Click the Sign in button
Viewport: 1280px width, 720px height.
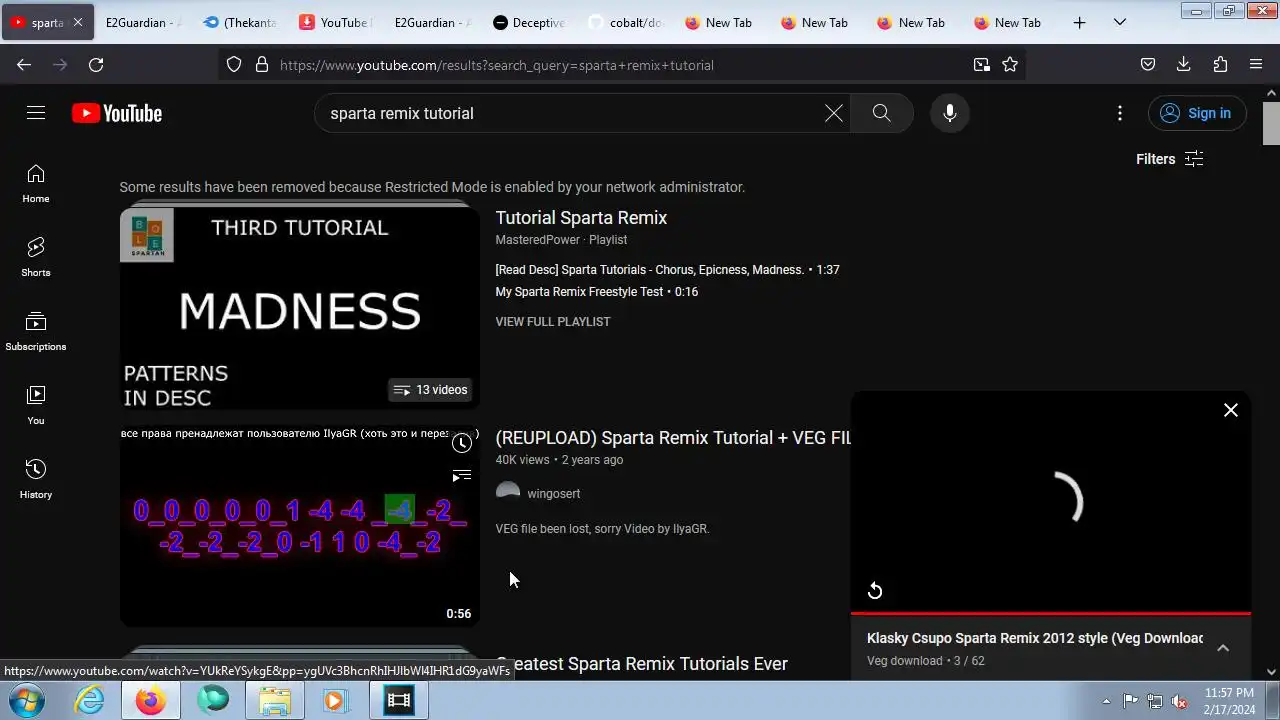pos(1197,113)
